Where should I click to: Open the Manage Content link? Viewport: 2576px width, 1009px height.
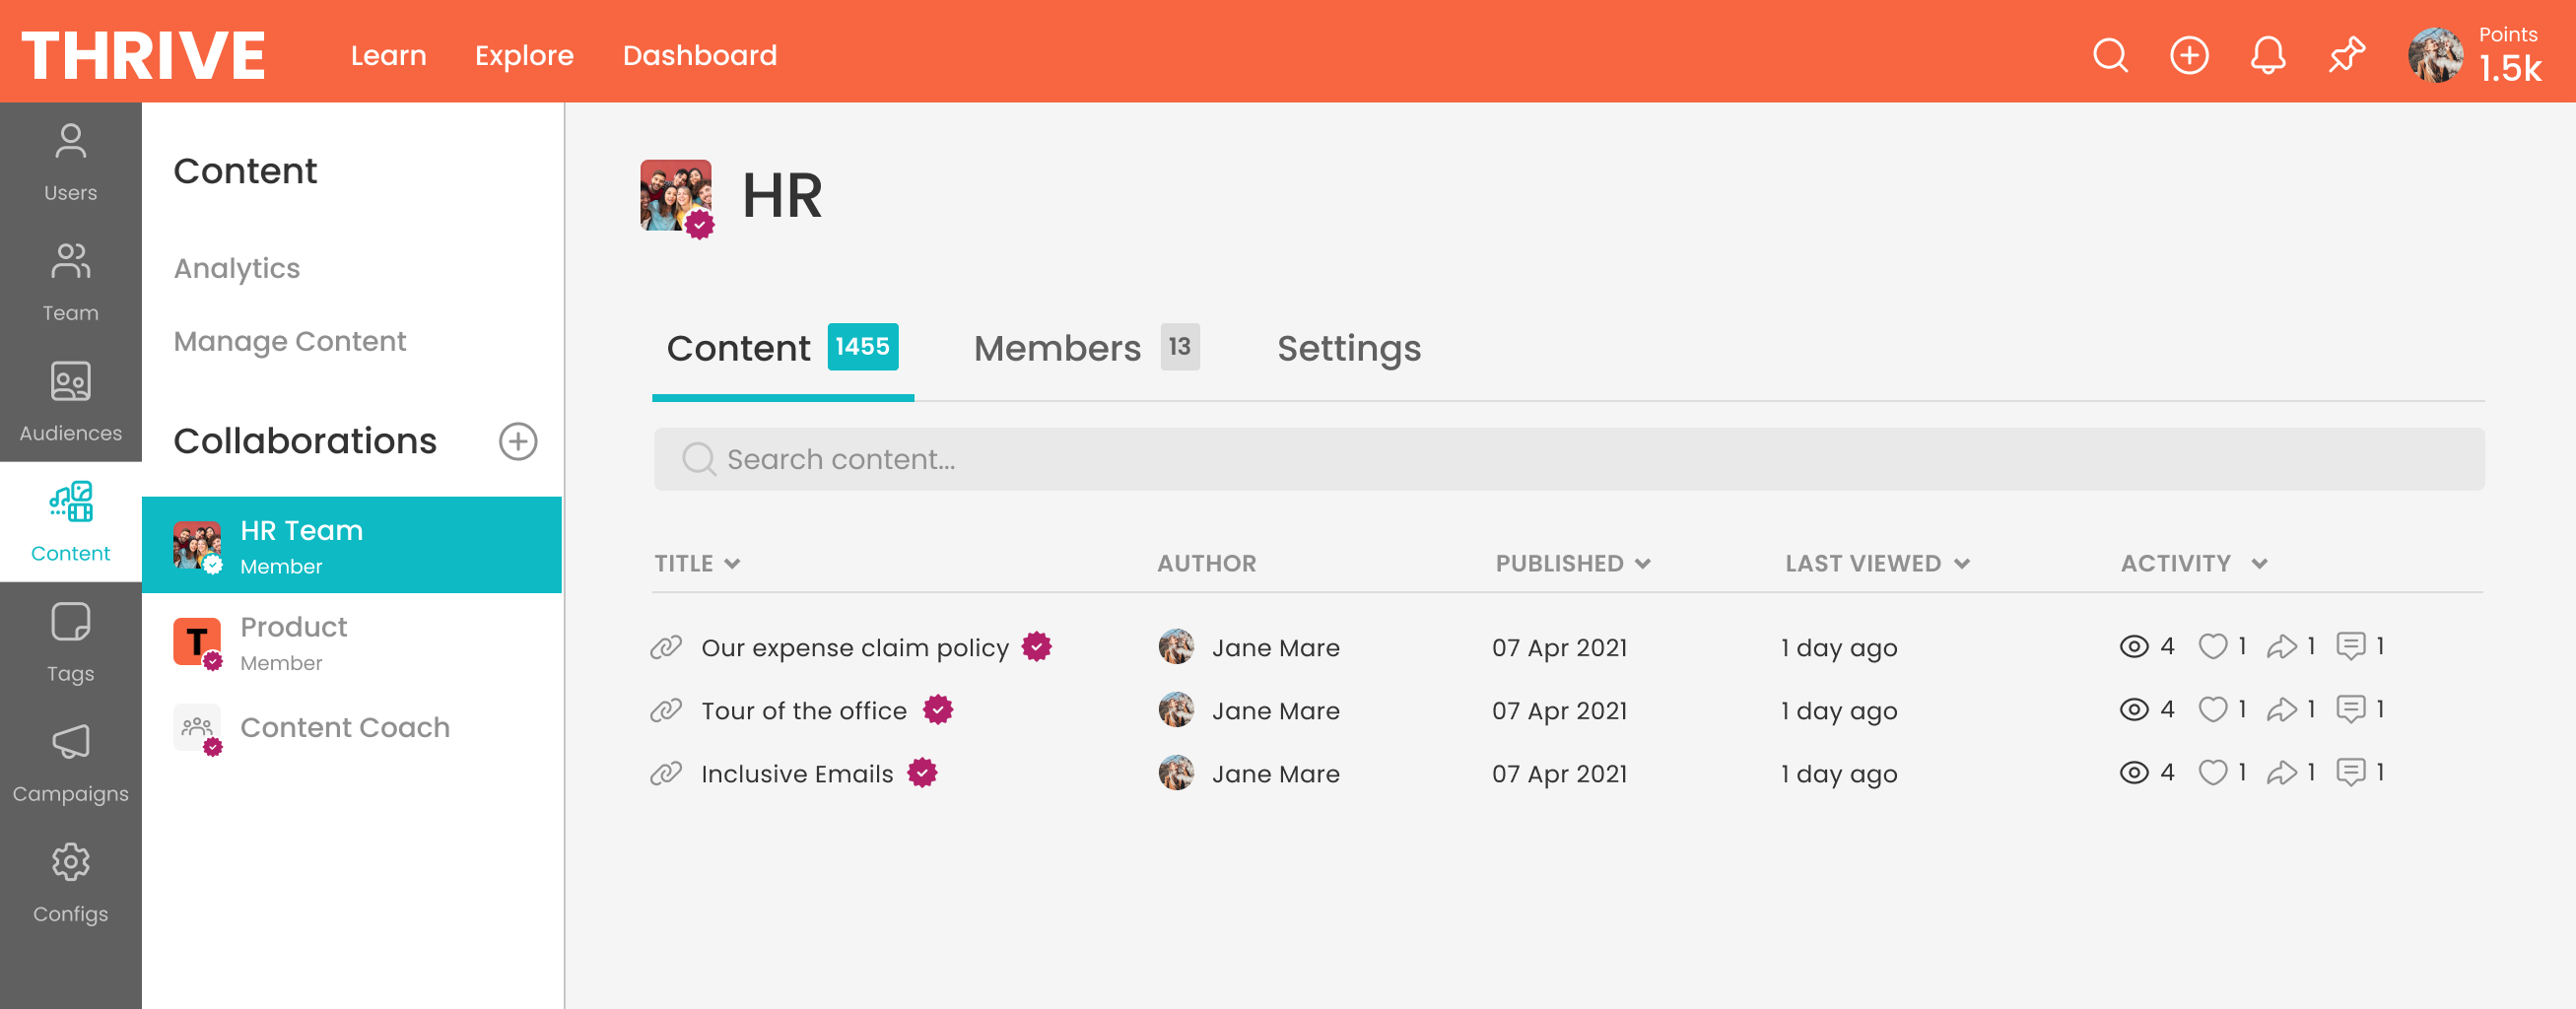point(290,341)
